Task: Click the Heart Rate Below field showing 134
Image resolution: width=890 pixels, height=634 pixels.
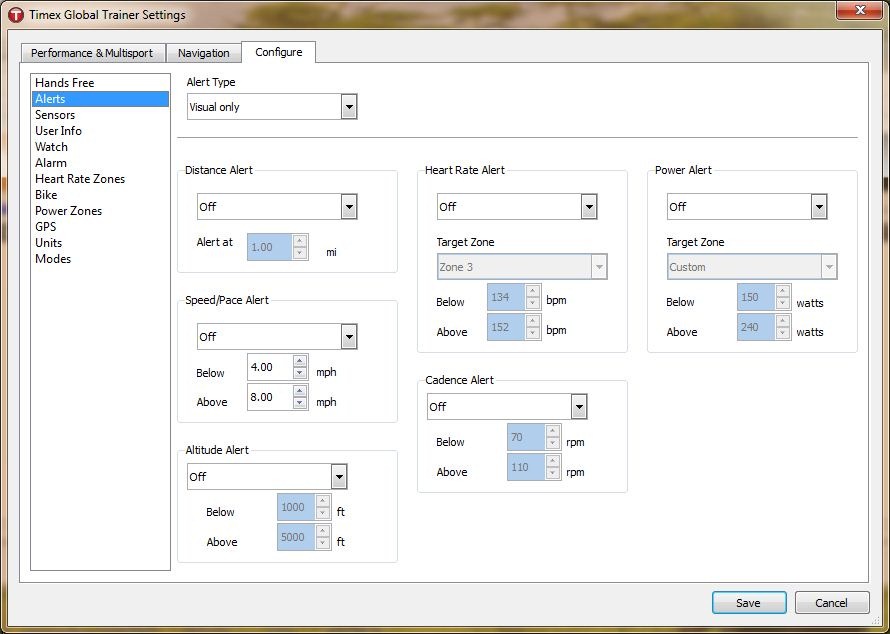Action: click(506, 297)
